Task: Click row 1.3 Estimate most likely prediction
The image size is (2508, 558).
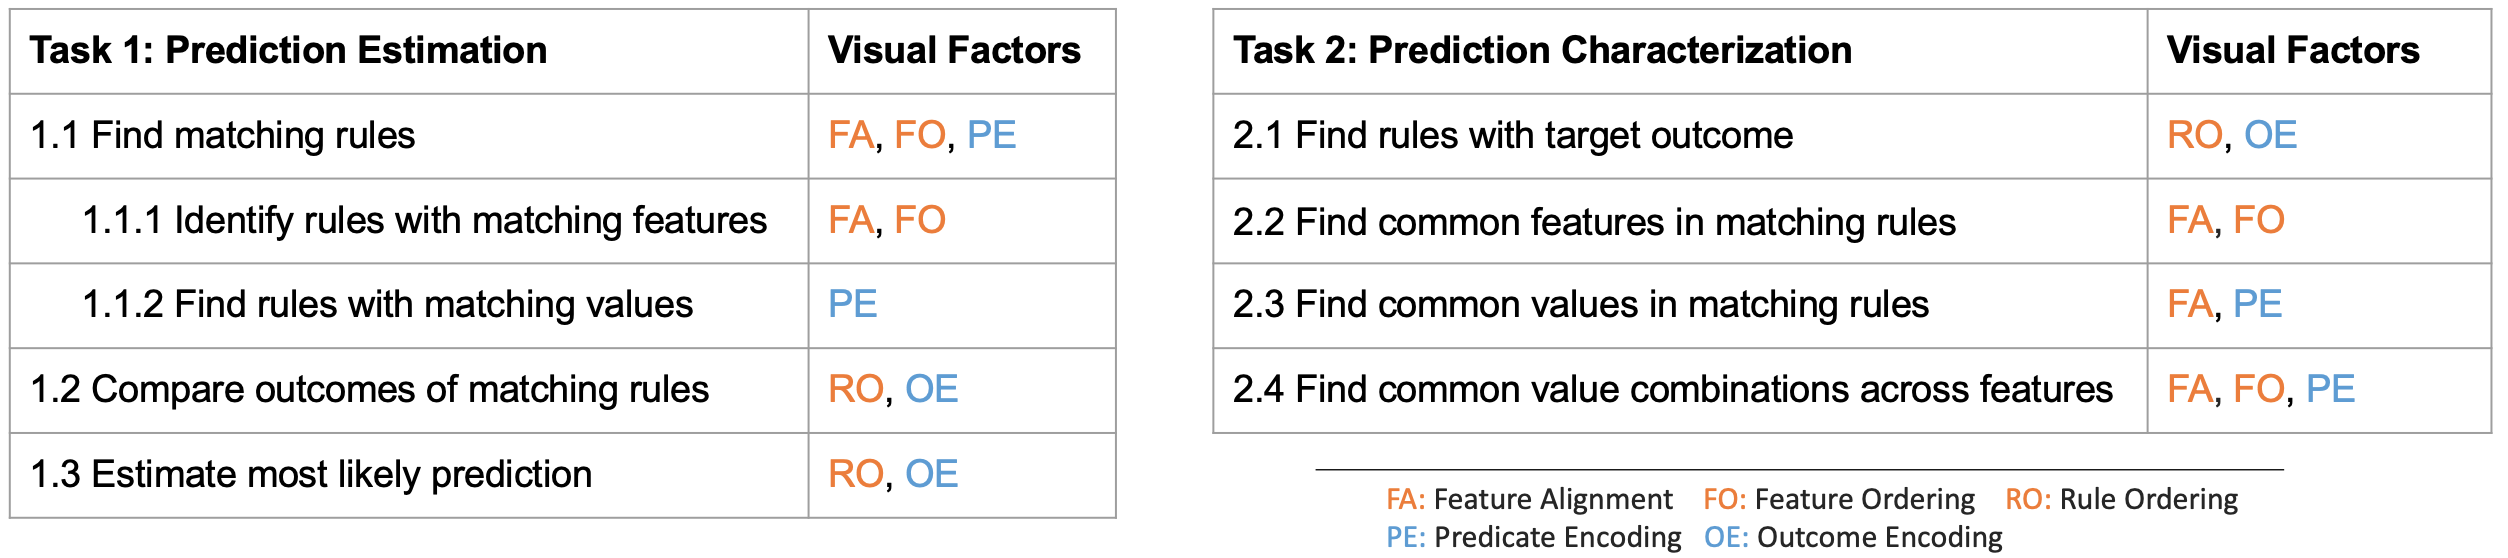Action: [x=311, y=475]
